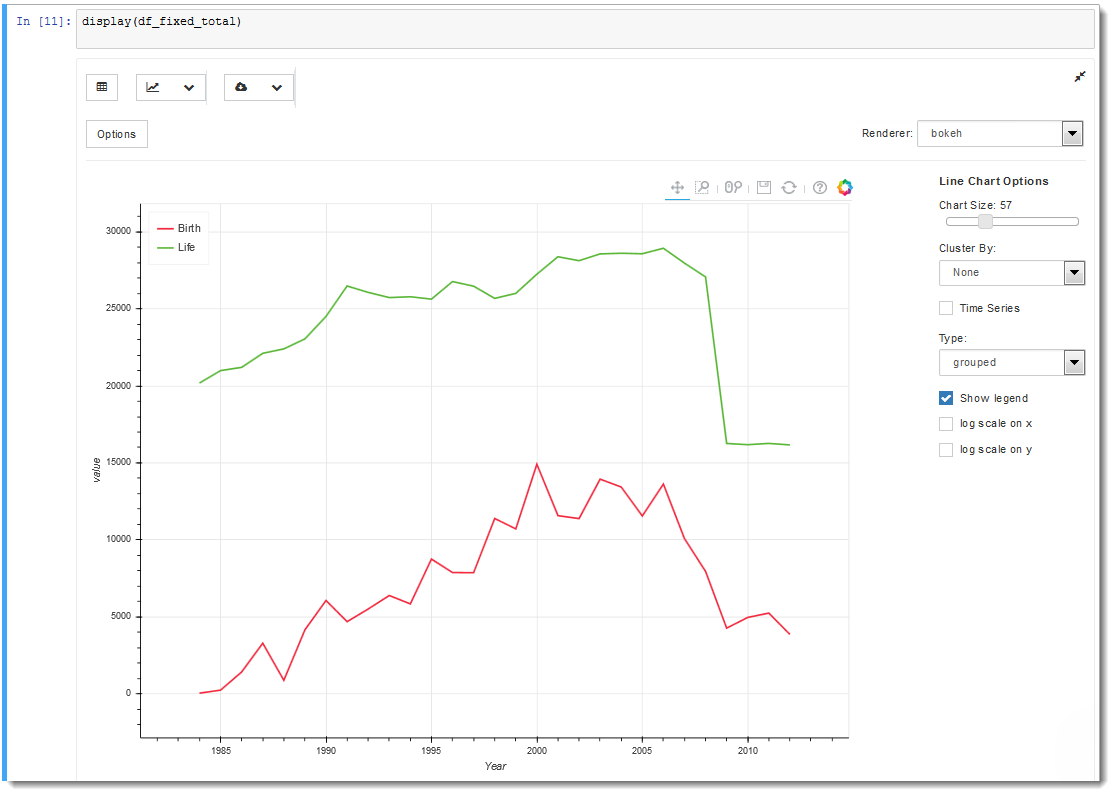
Task: Enable the wheel zoom tool
Action: point(732,188)
